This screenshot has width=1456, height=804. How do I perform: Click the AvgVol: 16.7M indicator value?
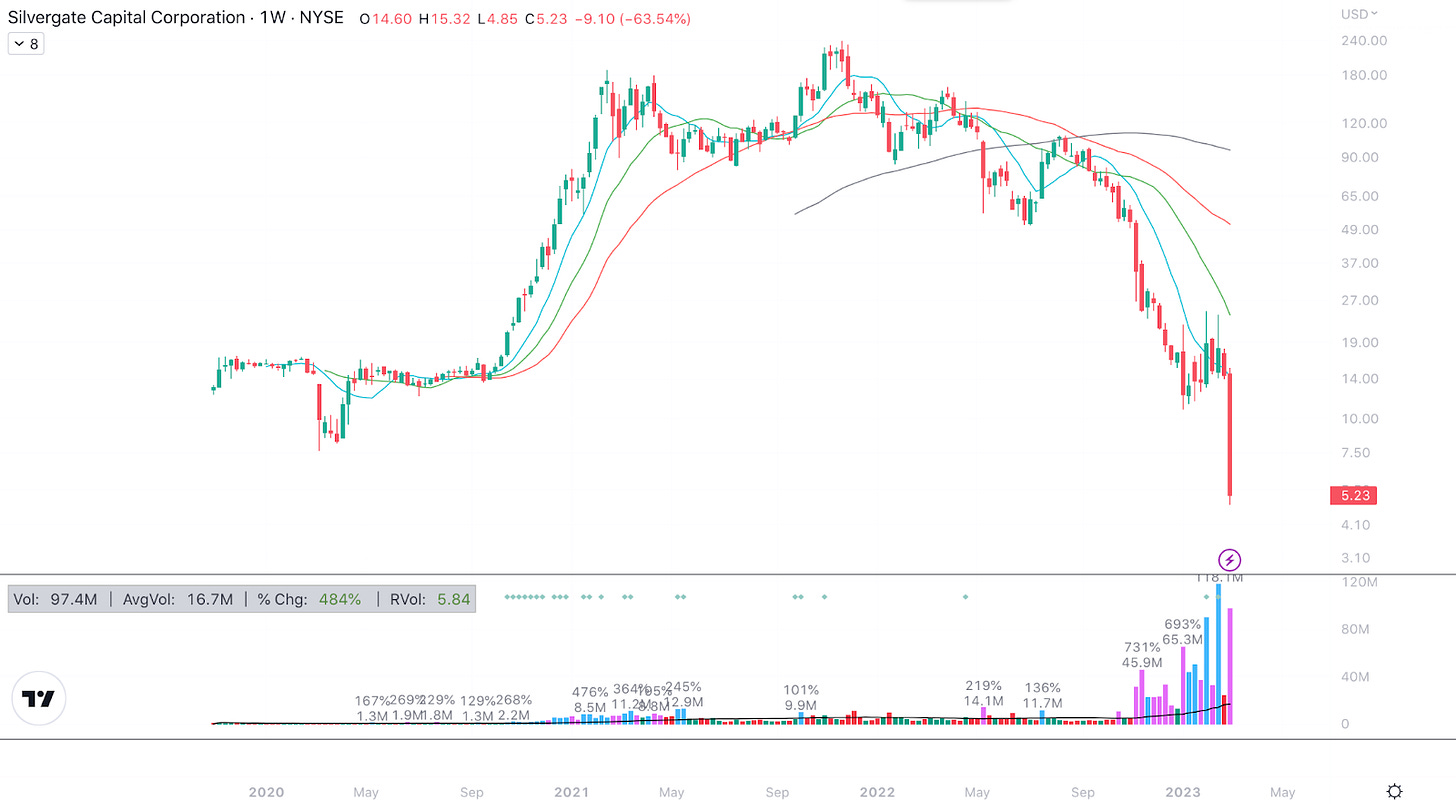pos(178,599)
